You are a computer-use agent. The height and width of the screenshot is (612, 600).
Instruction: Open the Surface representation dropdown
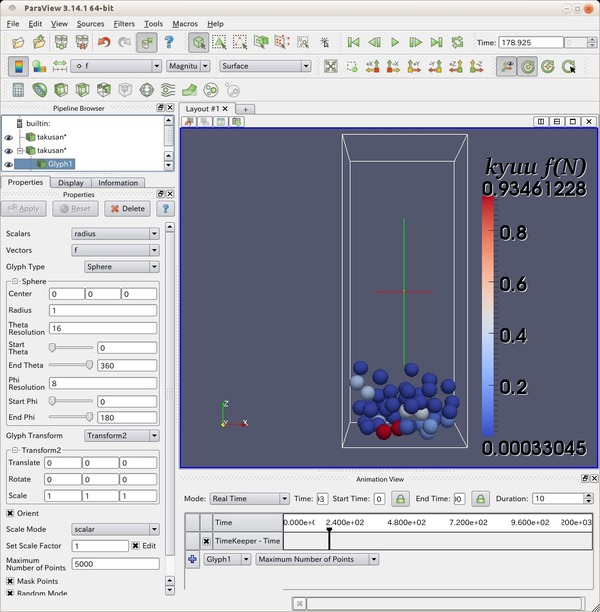tap(265, 66)
